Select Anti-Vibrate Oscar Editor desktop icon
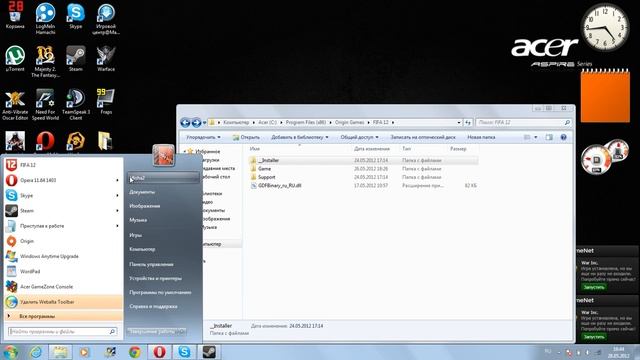 pos(15,104)
